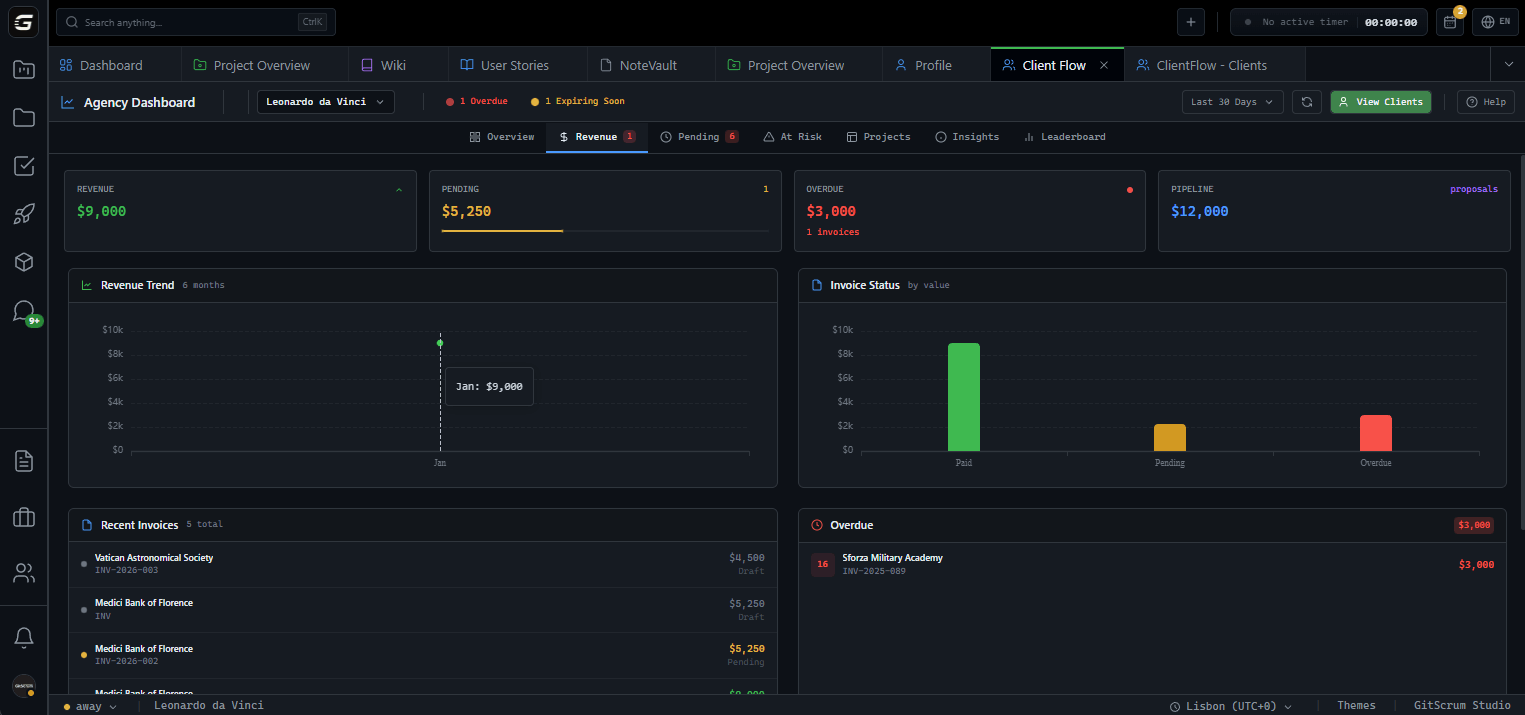Collapse the Revenue card using its chevron
Screen dimensions: 1525x715
(398, 189)
